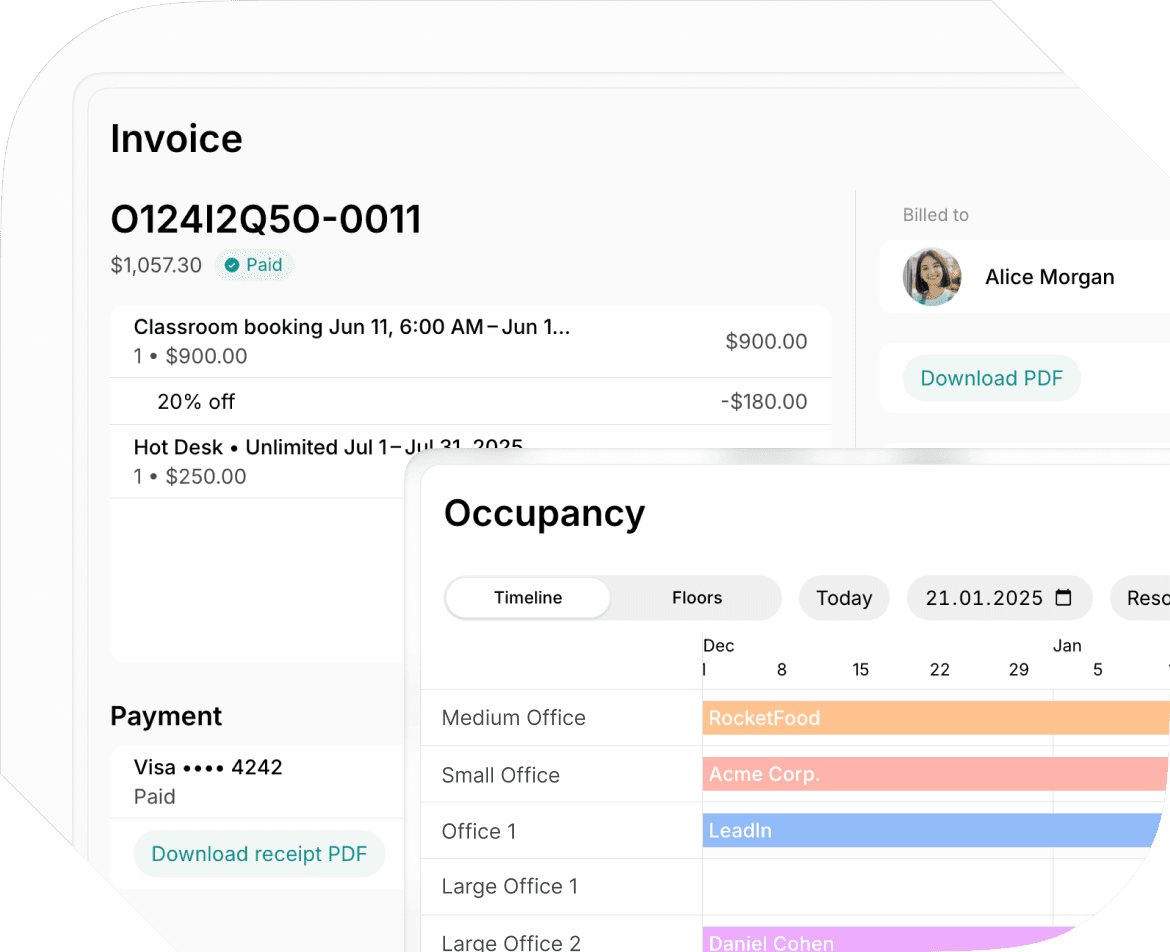The image size is (1170, 952).
Task: Click the Medium Office row label
Action: coord(513,717)
